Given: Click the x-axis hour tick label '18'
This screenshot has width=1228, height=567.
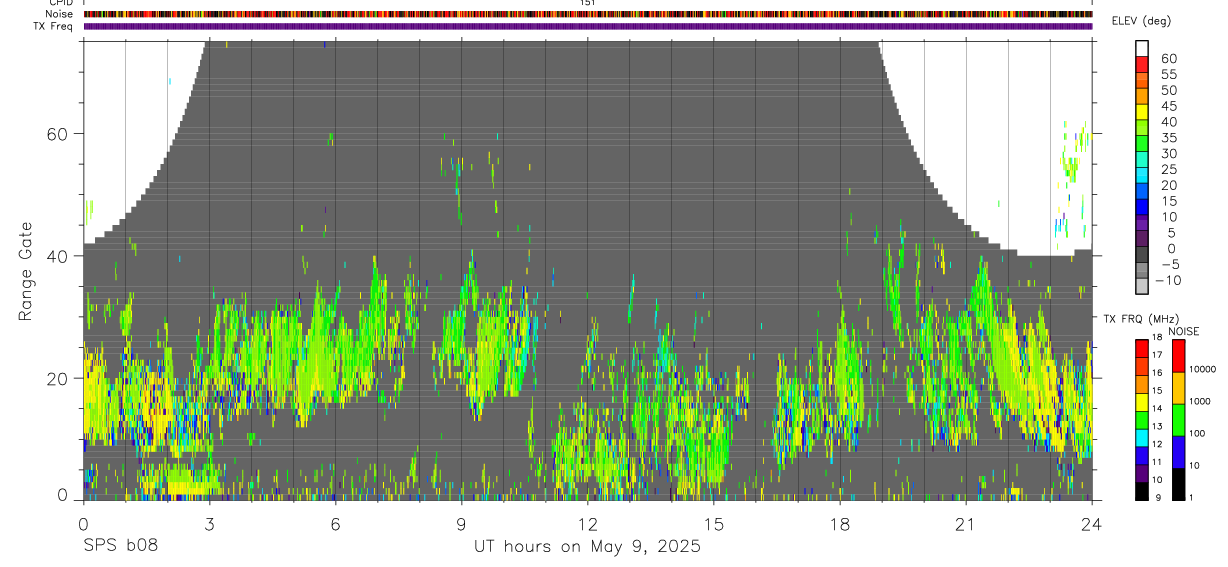Looking at the screenshot, I should click(x=839, y=524).
